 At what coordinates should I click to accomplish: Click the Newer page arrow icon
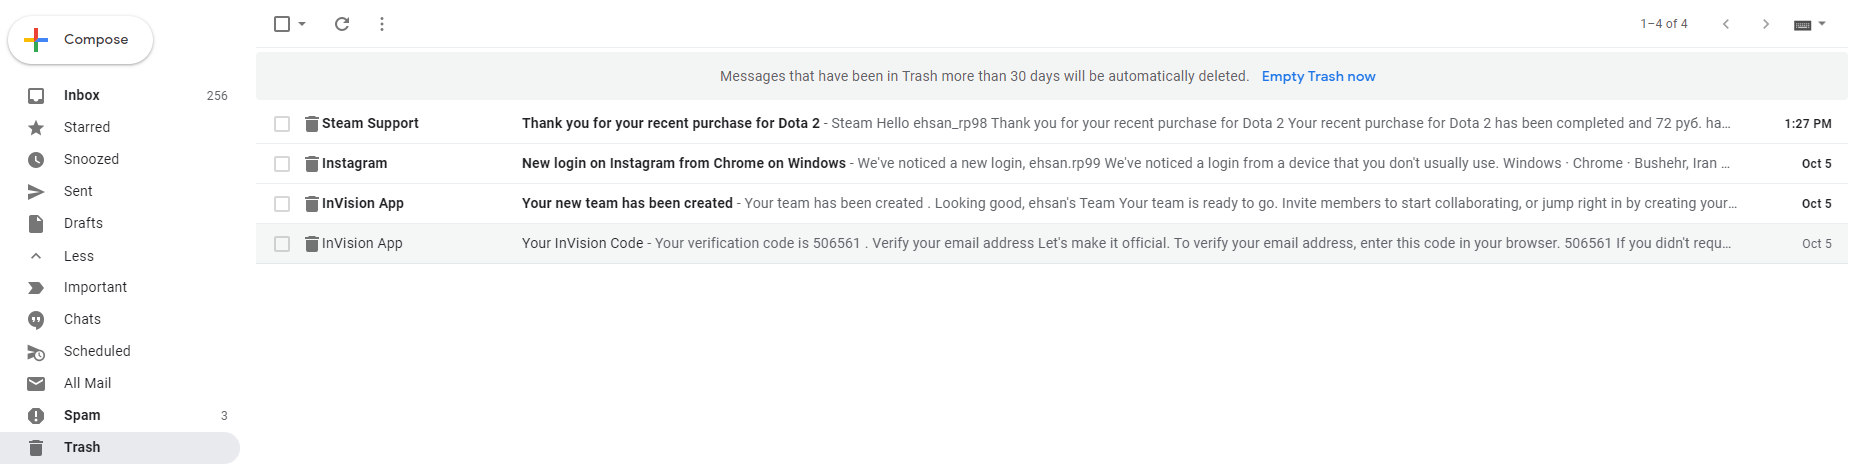click(x=1726, y=24)
